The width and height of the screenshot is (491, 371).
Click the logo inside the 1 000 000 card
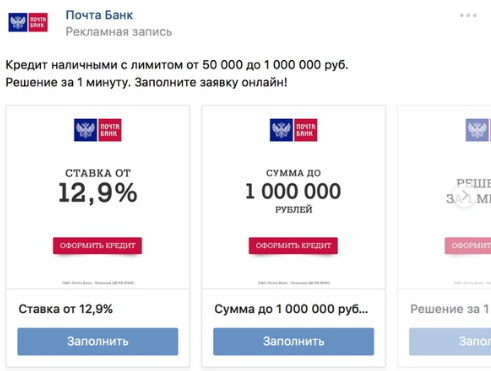click(x=293, y=130)
